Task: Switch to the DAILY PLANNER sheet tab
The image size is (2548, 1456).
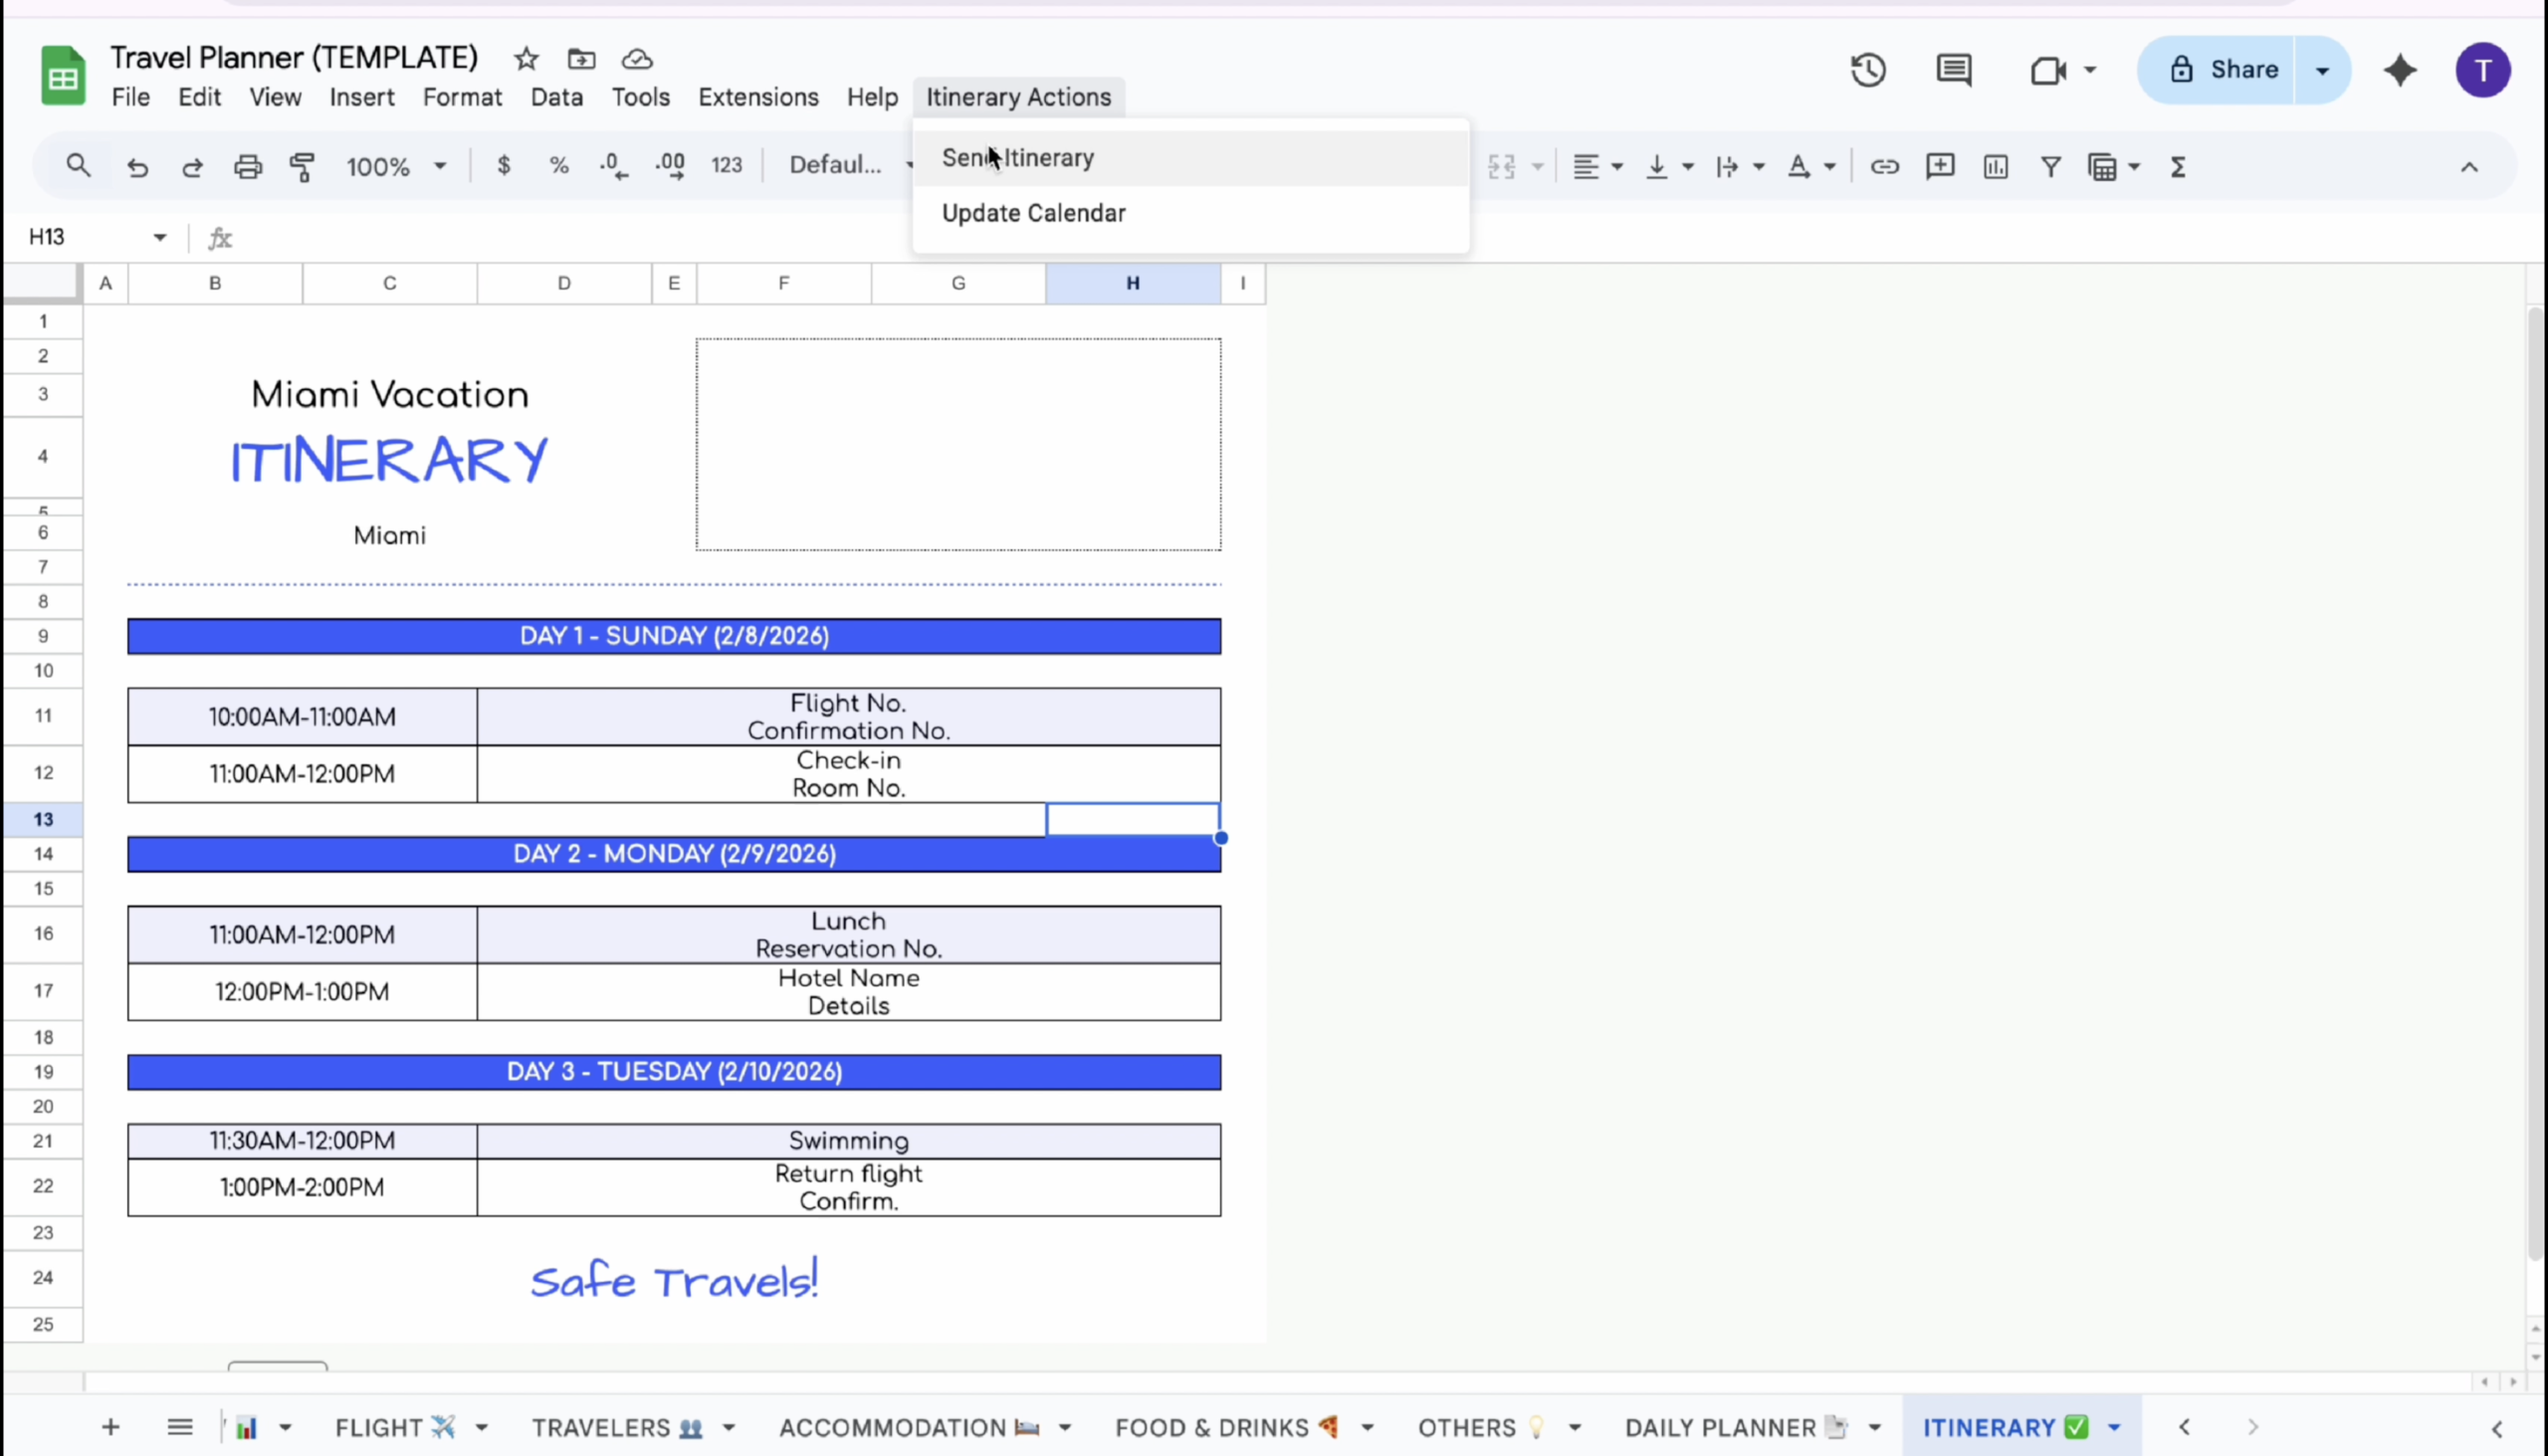Action: pos(1720,1428)
